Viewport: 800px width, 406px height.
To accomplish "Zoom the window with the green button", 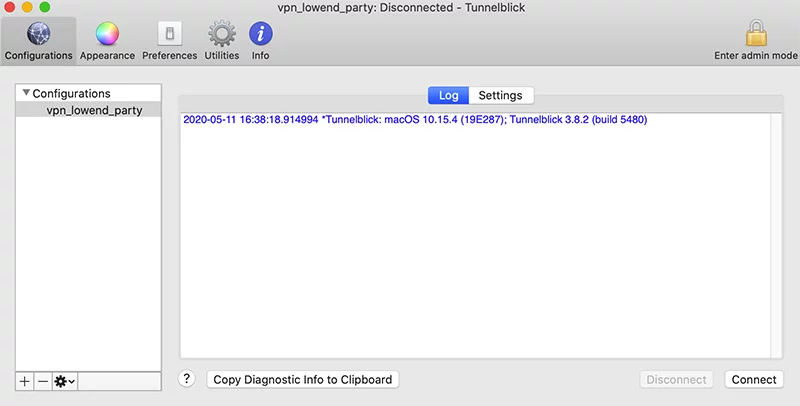I will point(45,7).
